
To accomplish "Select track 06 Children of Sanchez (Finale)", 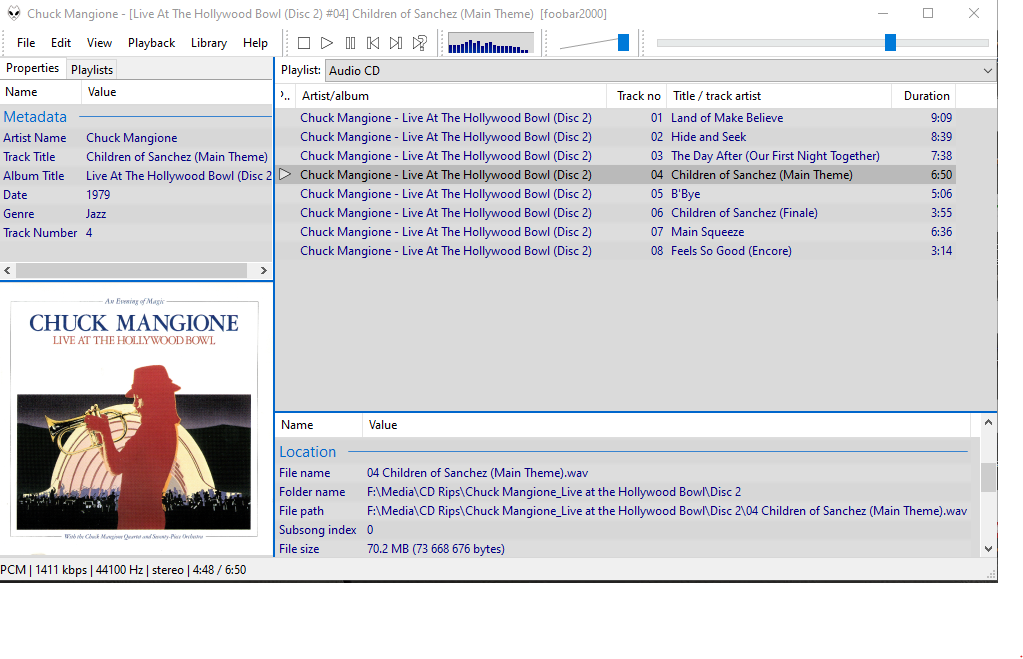I will 616,212.
